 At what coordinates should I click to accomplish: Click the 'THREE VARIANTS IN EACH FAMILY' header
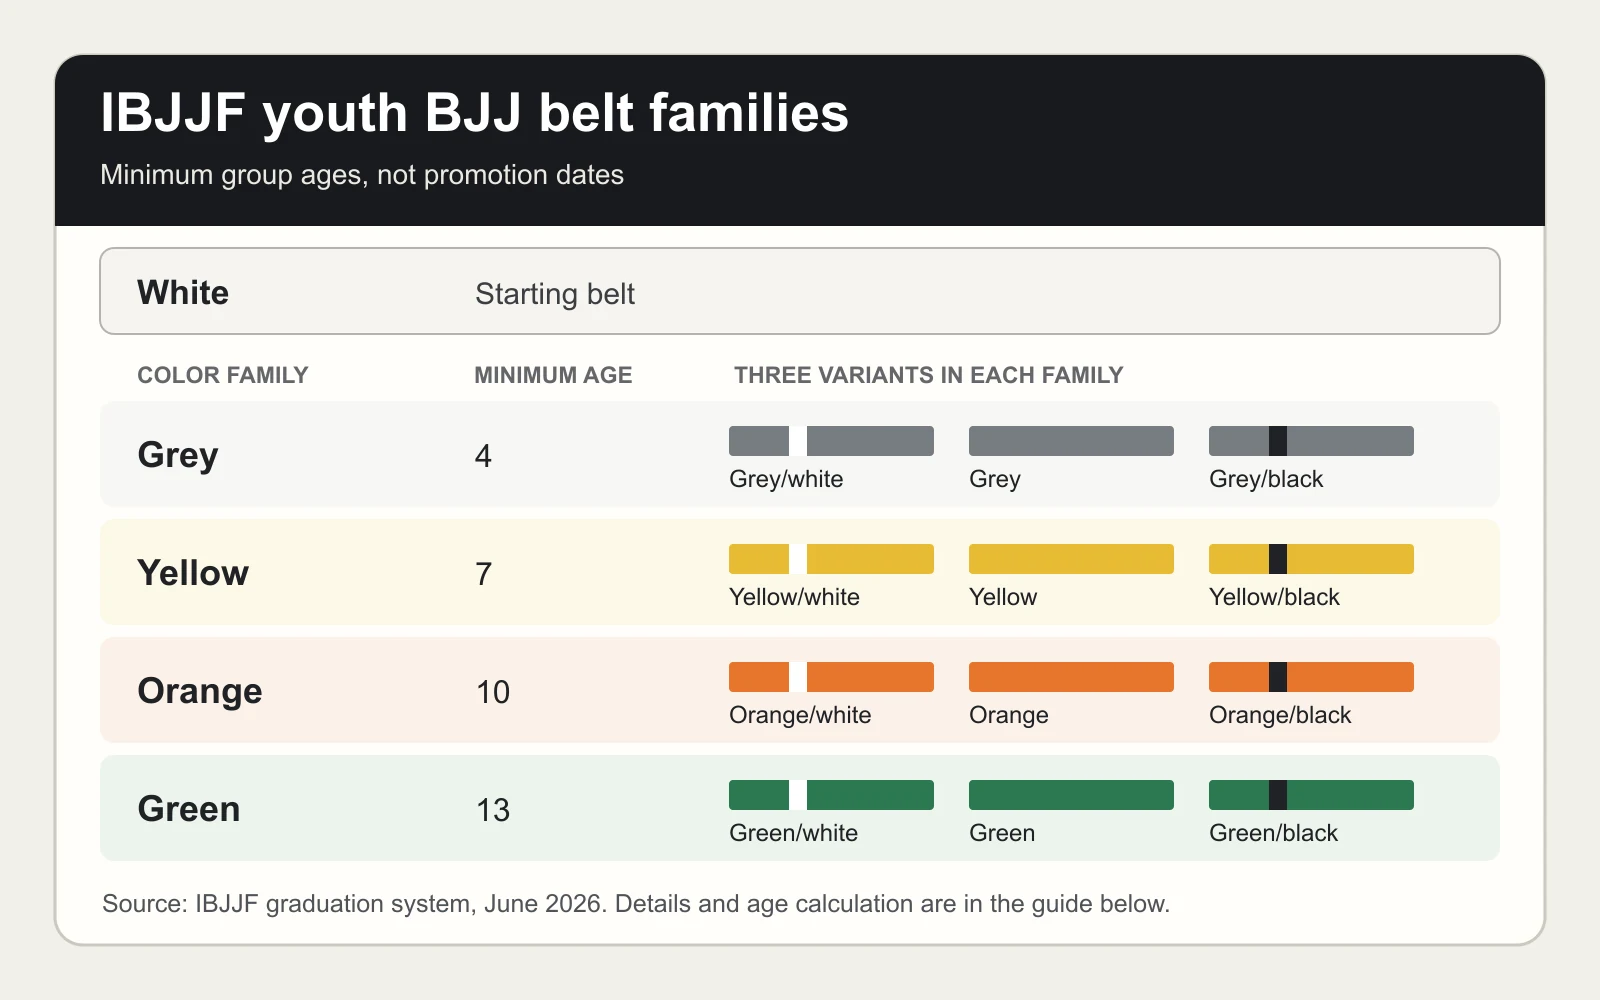tap(929, 375)
